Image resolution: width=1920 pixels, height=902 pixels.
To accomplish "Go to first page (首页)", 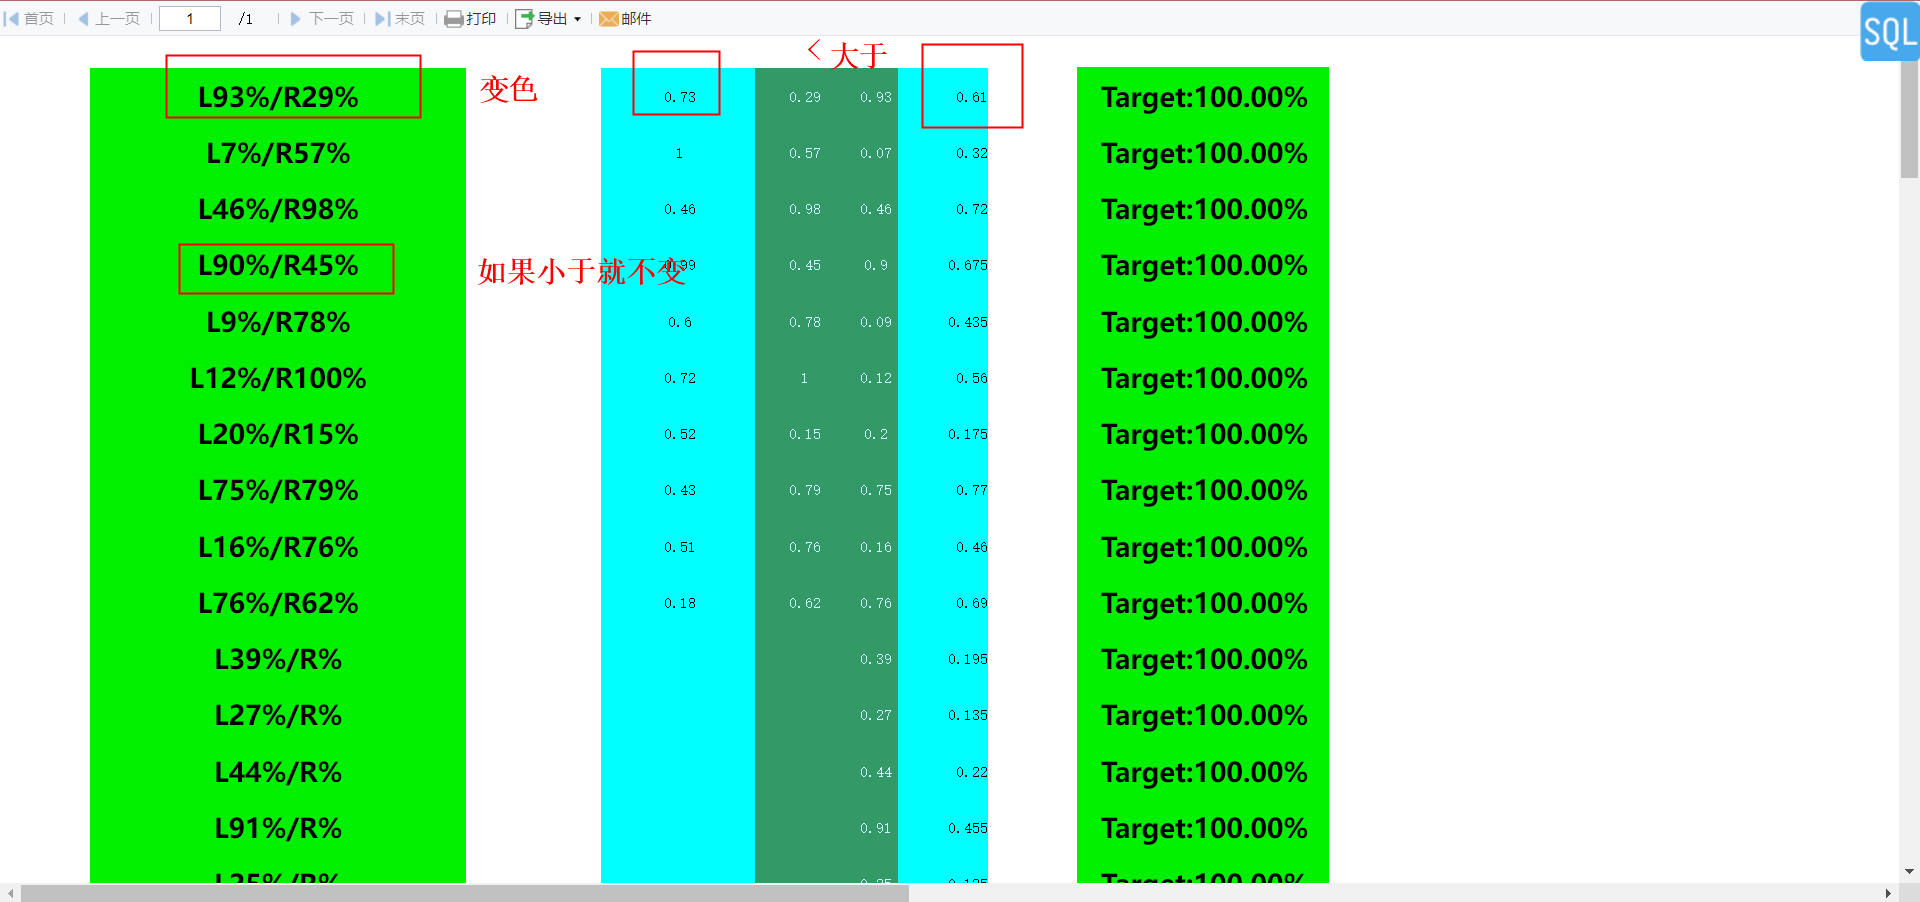I will click(29, 18).
